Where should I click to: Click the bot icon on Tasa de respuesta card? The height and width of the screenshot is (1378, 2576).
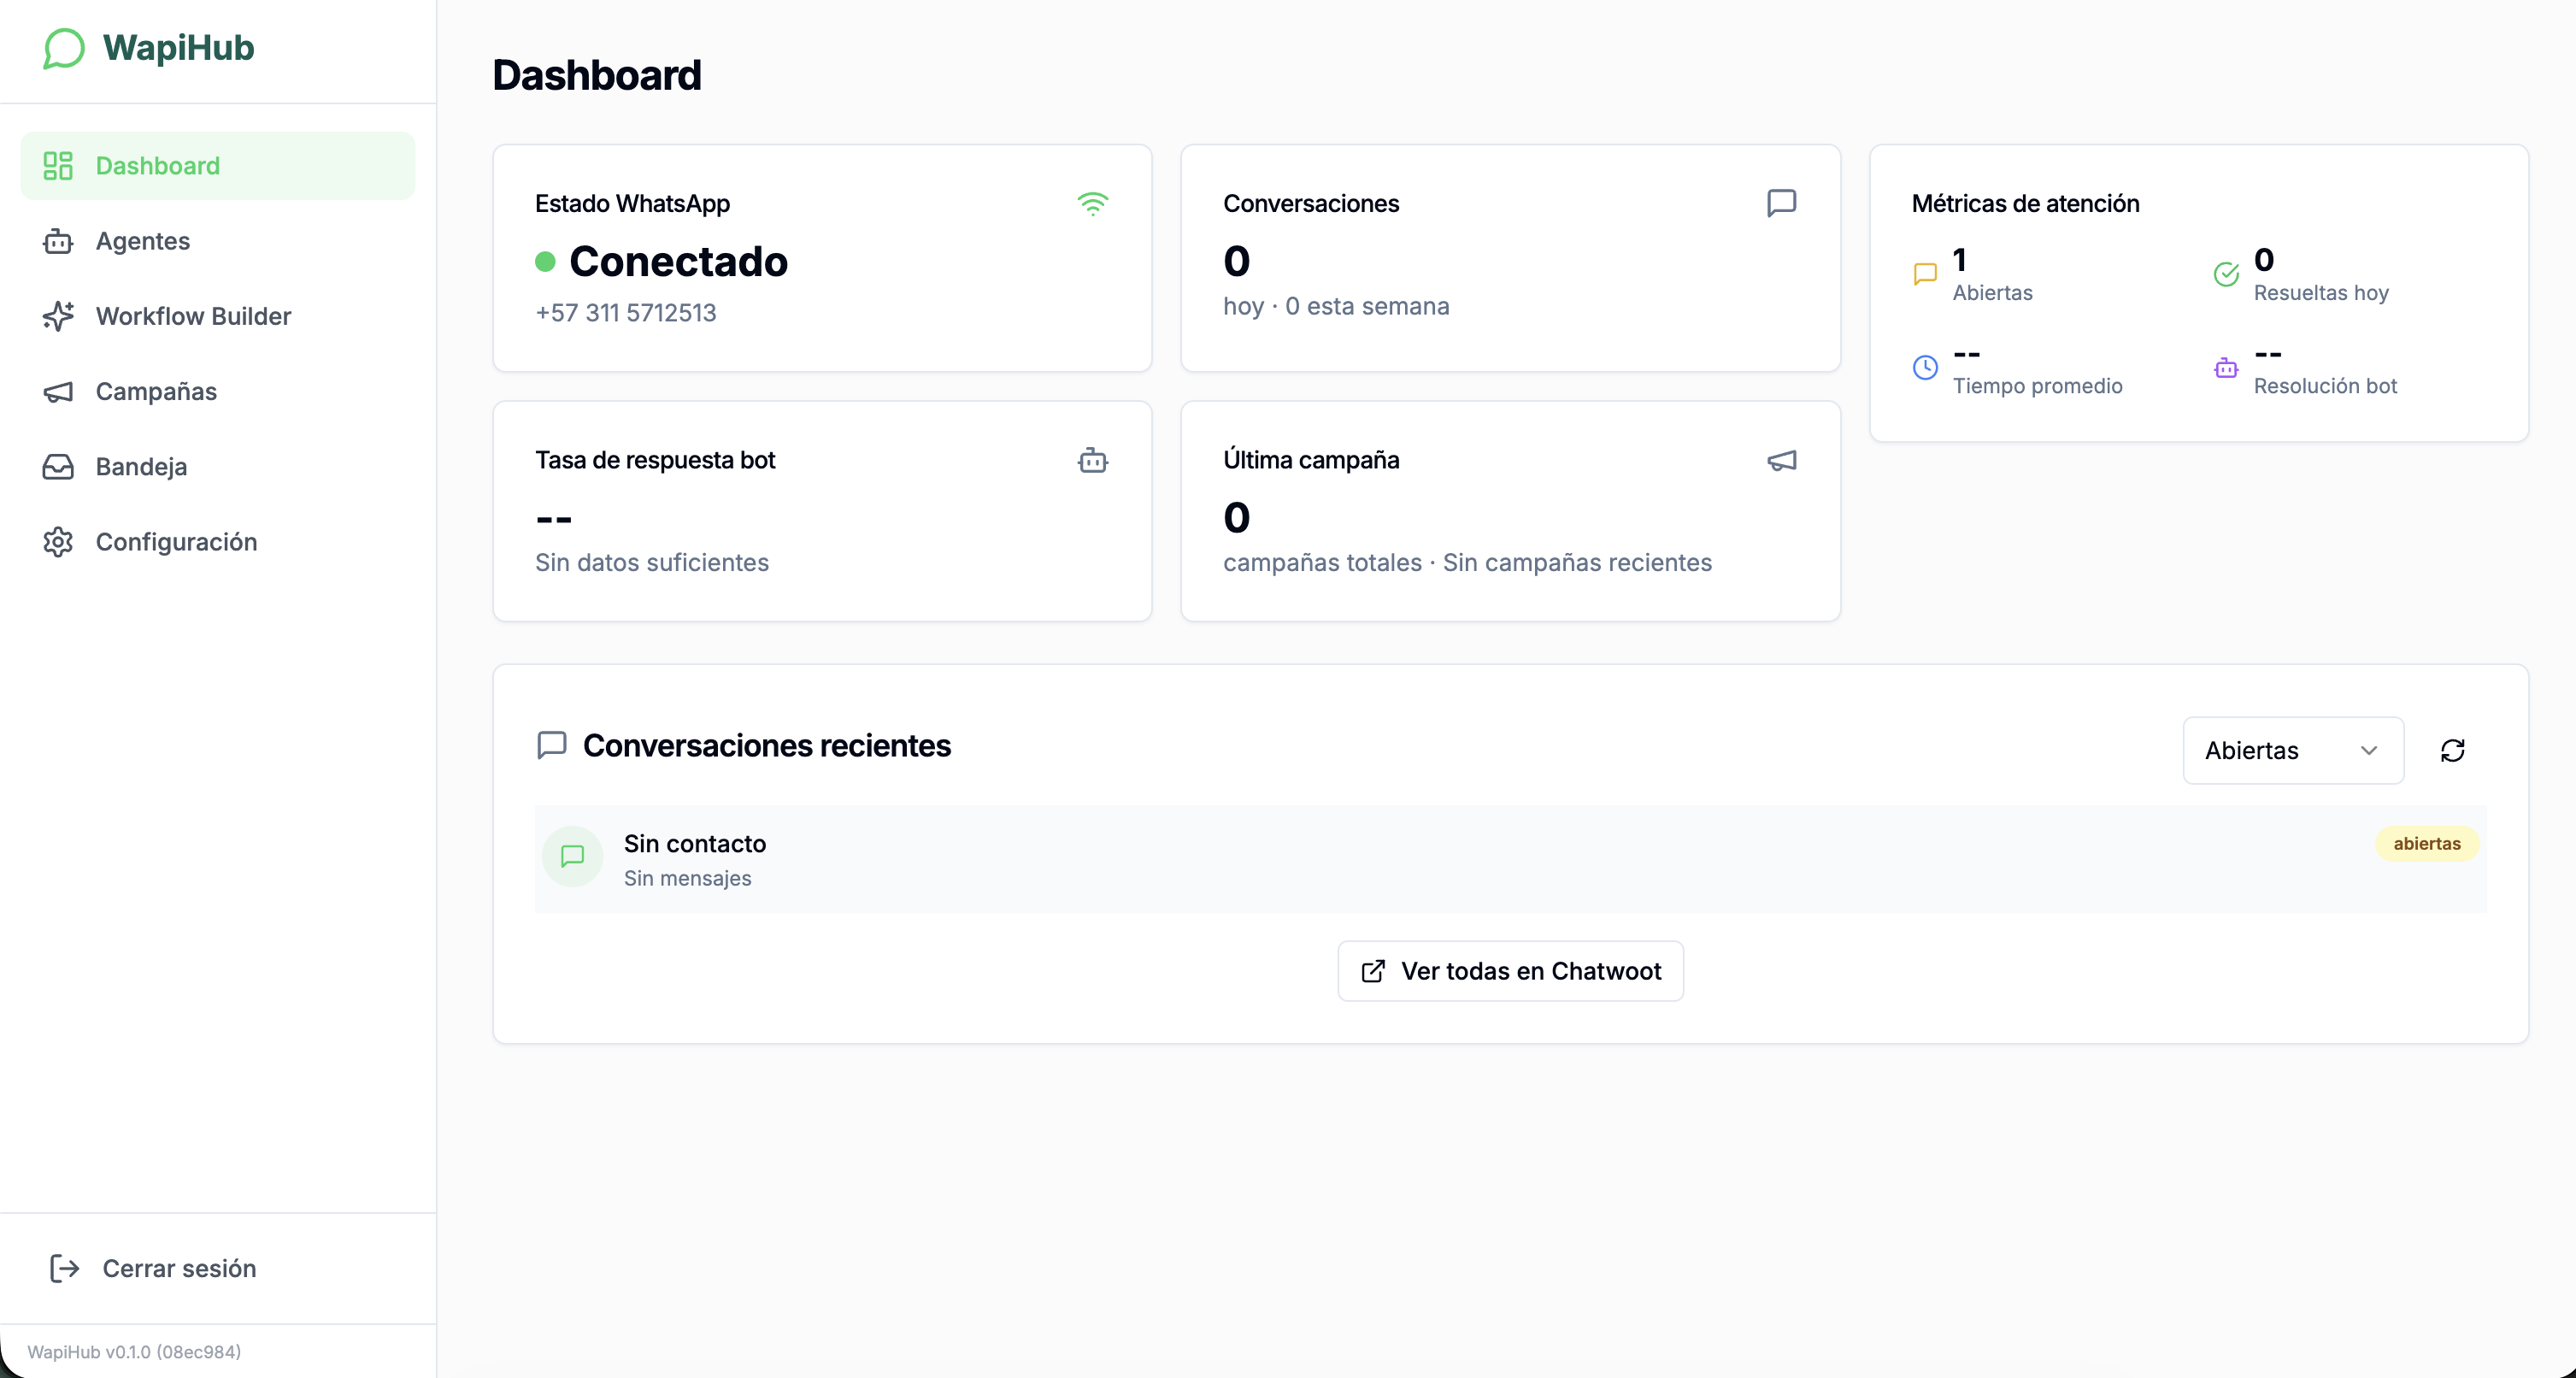(x=1093, y=460)
